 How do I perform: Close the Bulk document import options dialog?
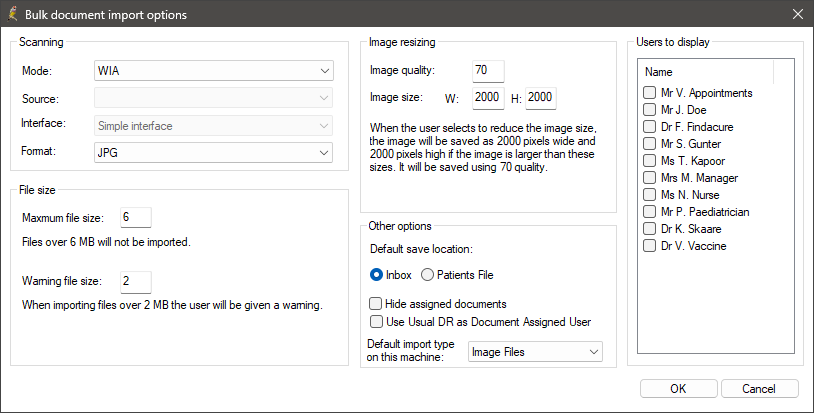(796, 15)
